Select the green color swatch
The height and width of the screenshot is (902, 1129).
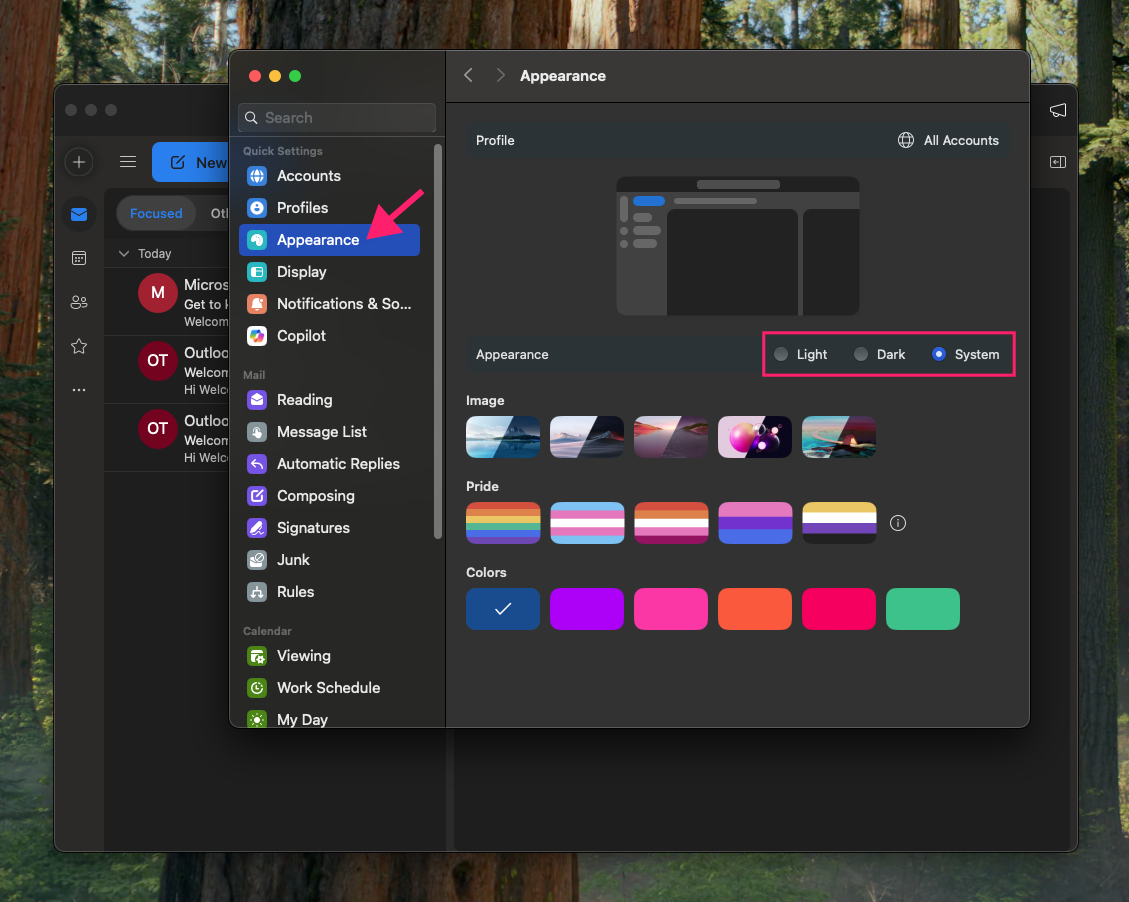923,609
